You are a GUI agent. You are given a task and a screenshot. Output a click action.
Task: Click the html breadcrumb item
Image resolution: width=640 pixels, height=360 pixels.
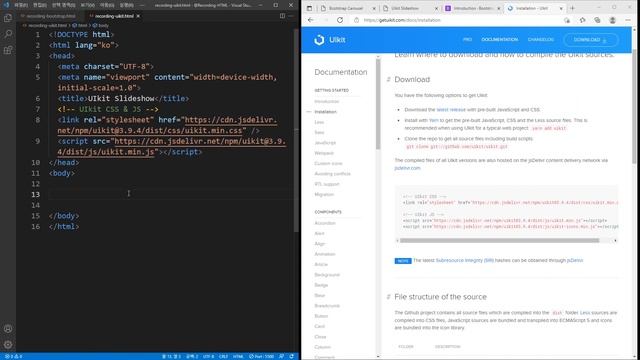[80, 25]
